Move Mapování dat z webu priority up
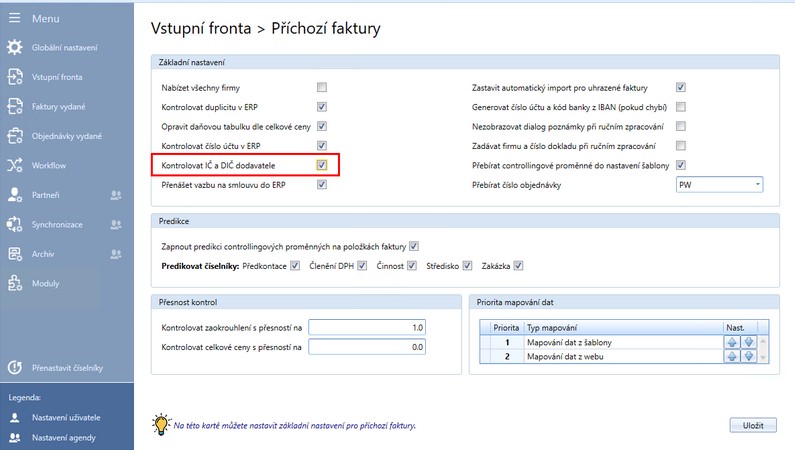 pyautogui.click(x=732, y=356)
